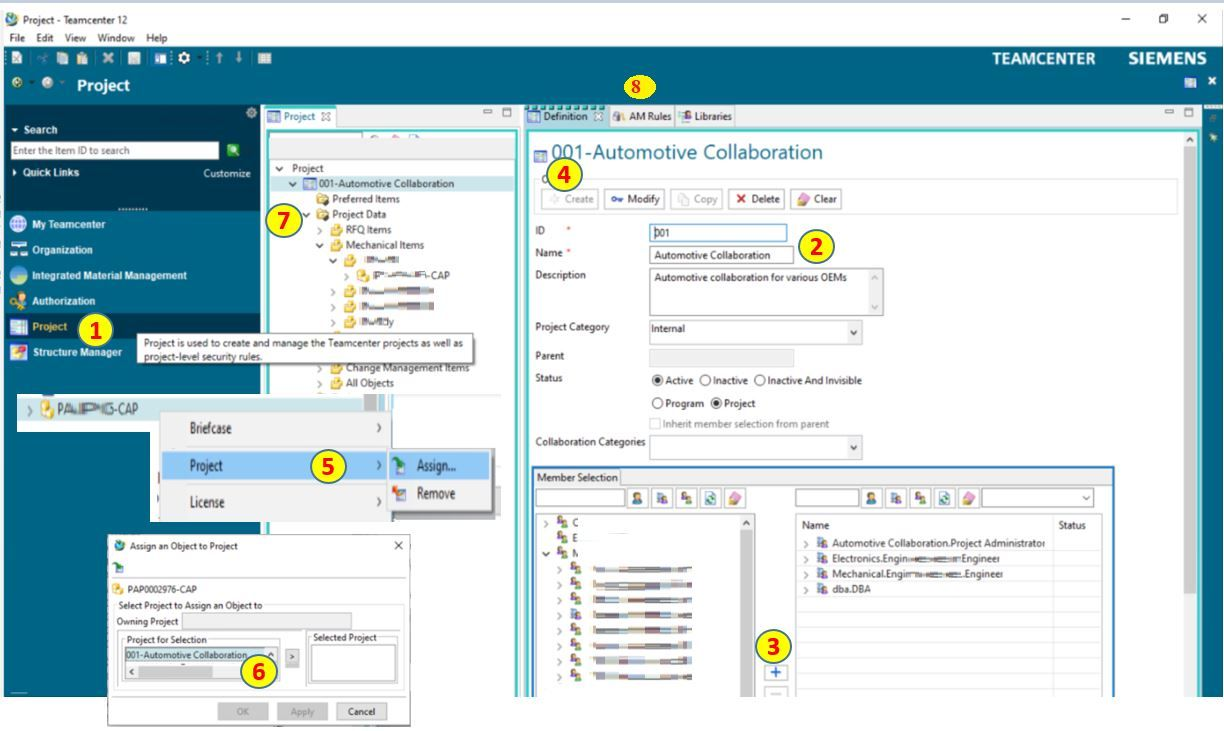Click the right-arrow button in Assign dialog

click(292, 657)
